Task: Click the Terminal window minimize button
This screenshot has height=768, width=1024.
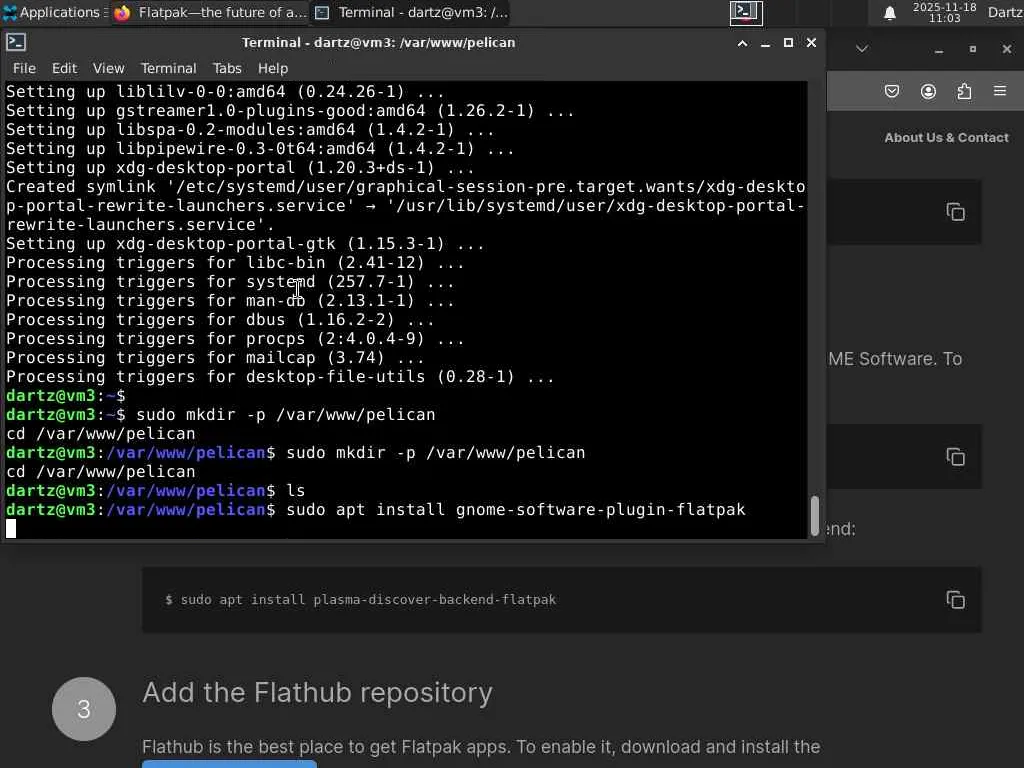Action: tap(765, 43)
